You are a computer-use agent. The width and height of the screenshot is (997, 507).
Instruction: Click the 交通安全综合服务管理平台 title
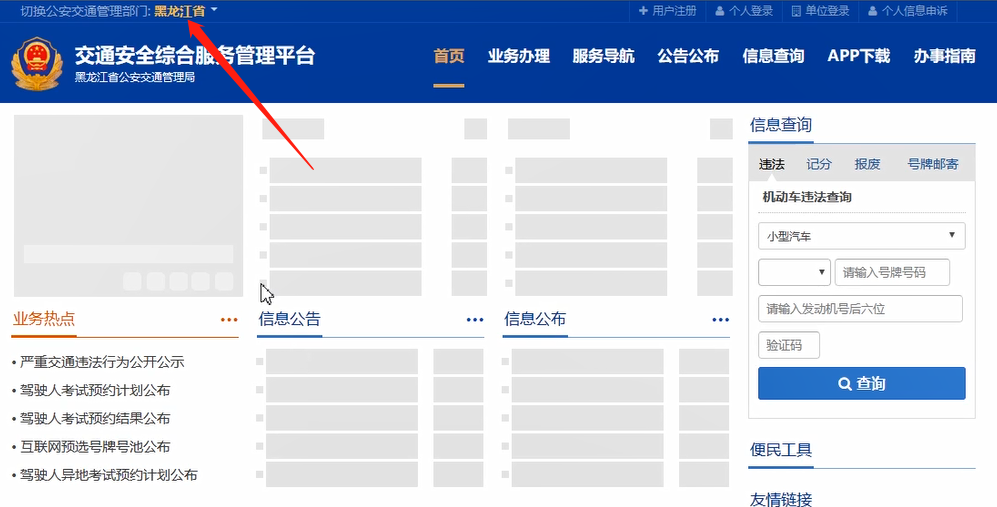(195, 56)
